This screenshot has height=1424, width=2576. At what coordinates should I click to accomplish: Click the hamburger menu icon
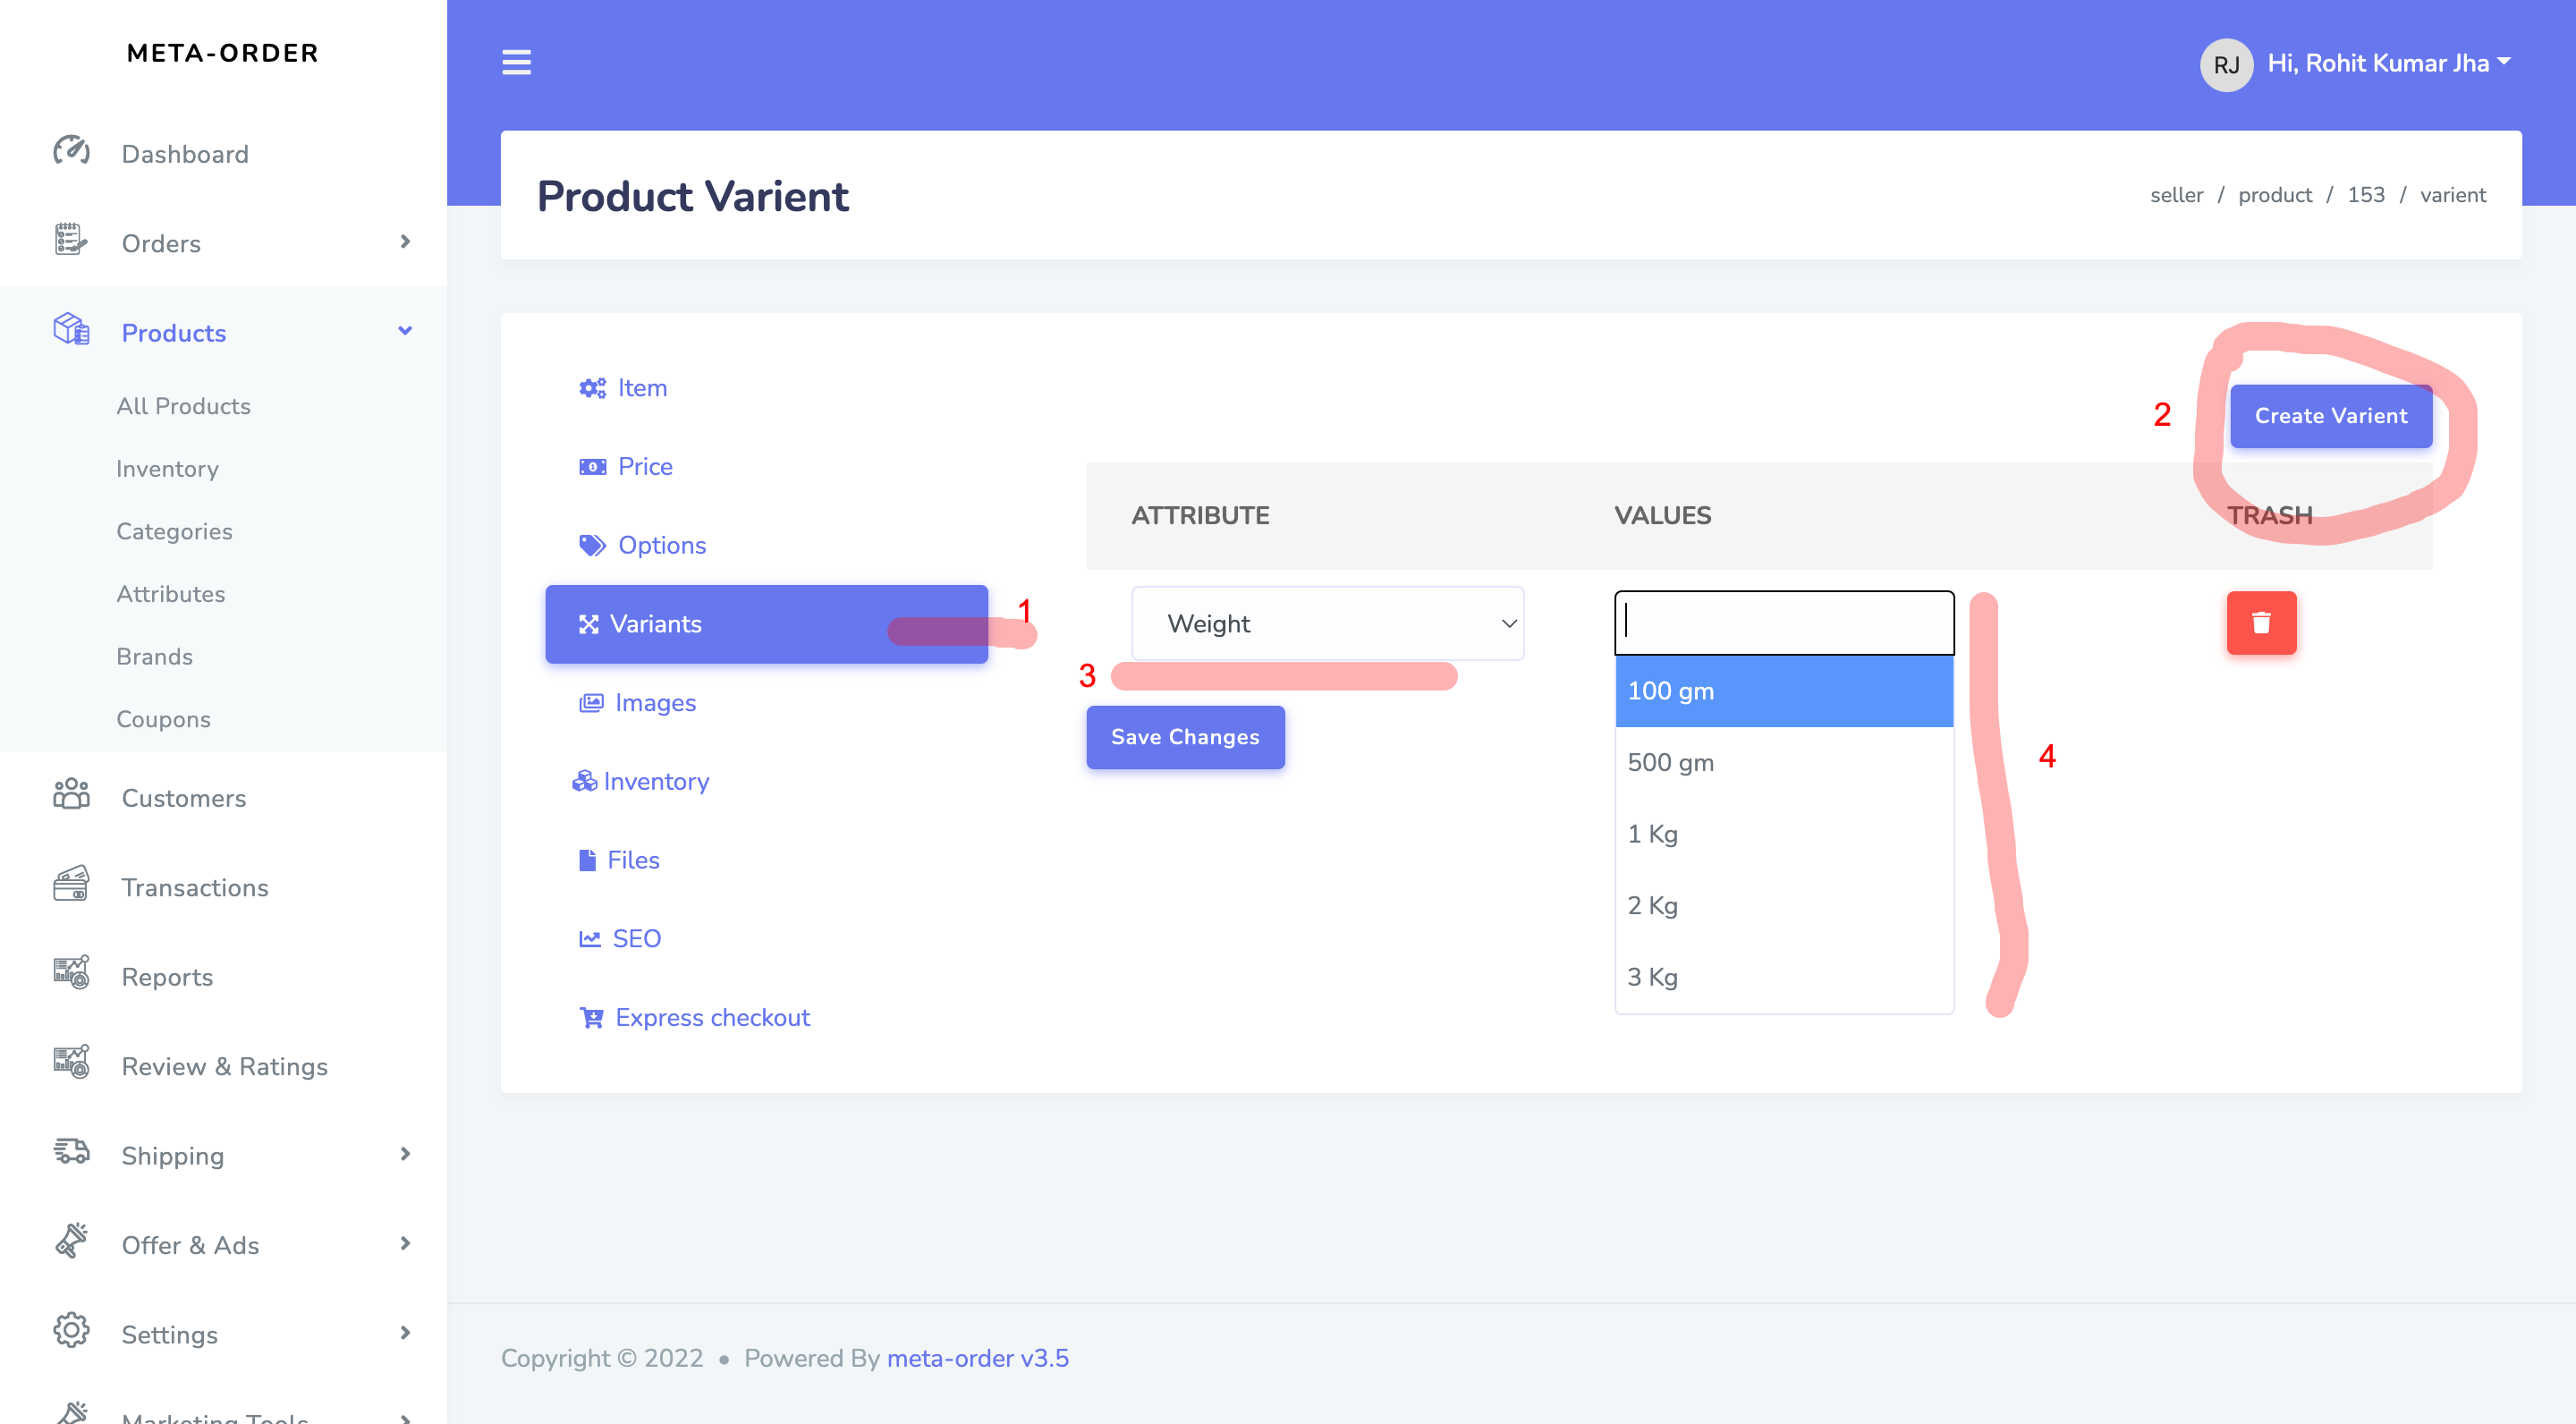pyautogui.click(x=516, y=62)
